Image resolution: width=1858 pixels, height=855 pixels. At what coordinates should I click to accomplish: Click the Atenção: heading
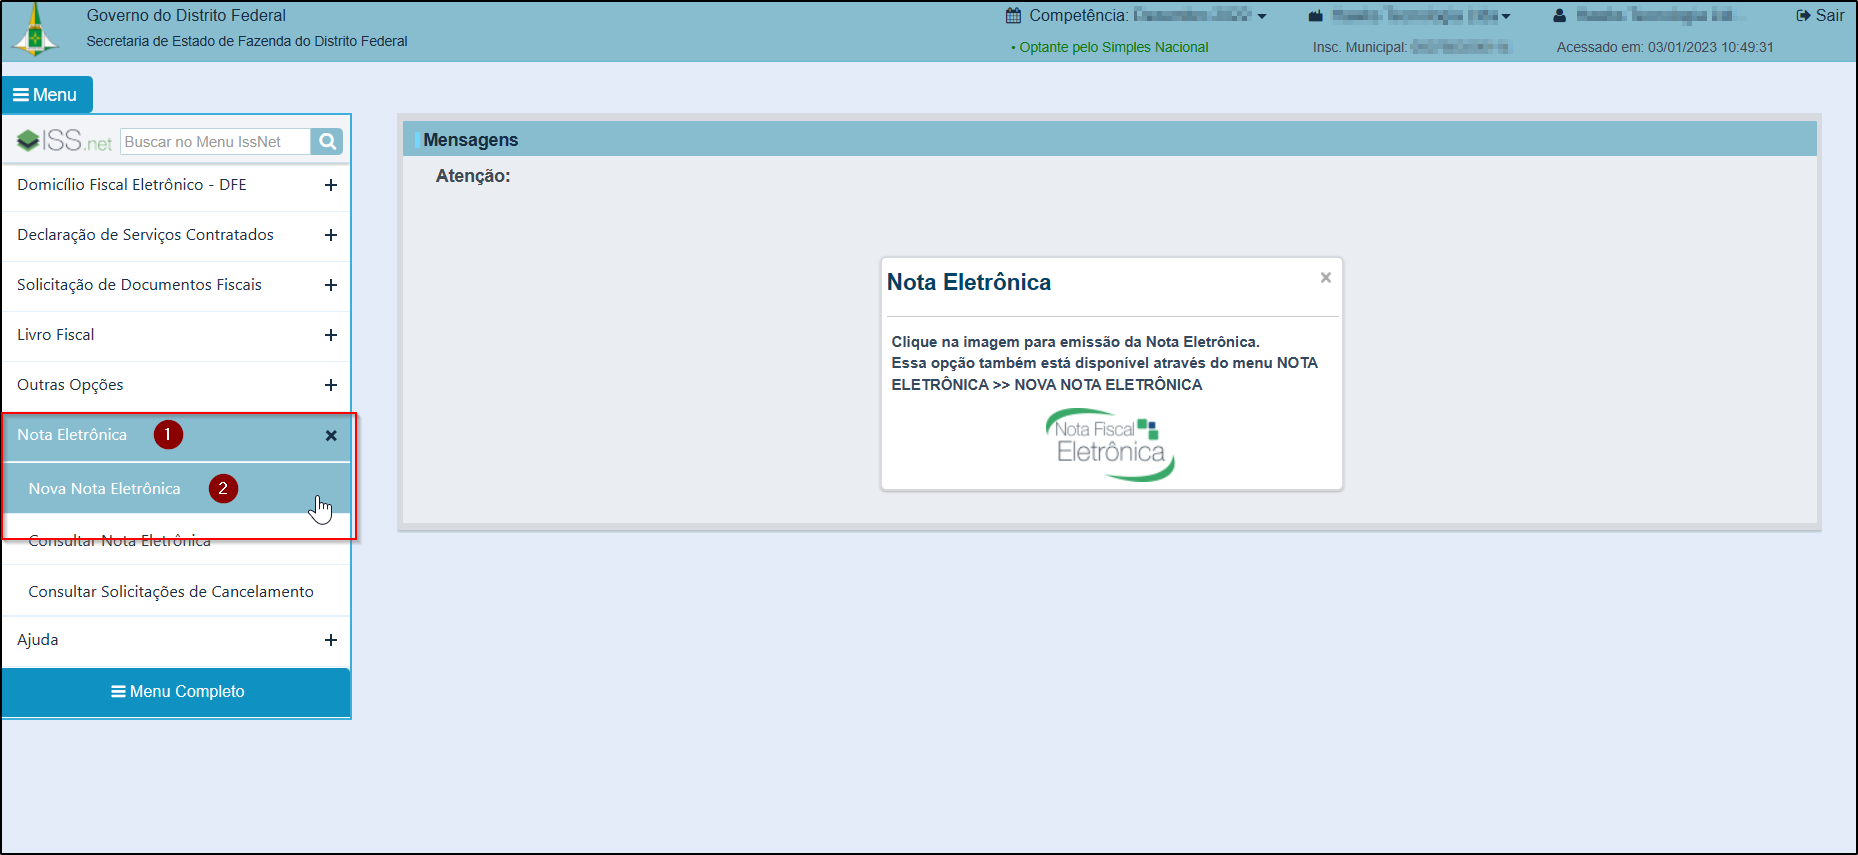(473, 176)
